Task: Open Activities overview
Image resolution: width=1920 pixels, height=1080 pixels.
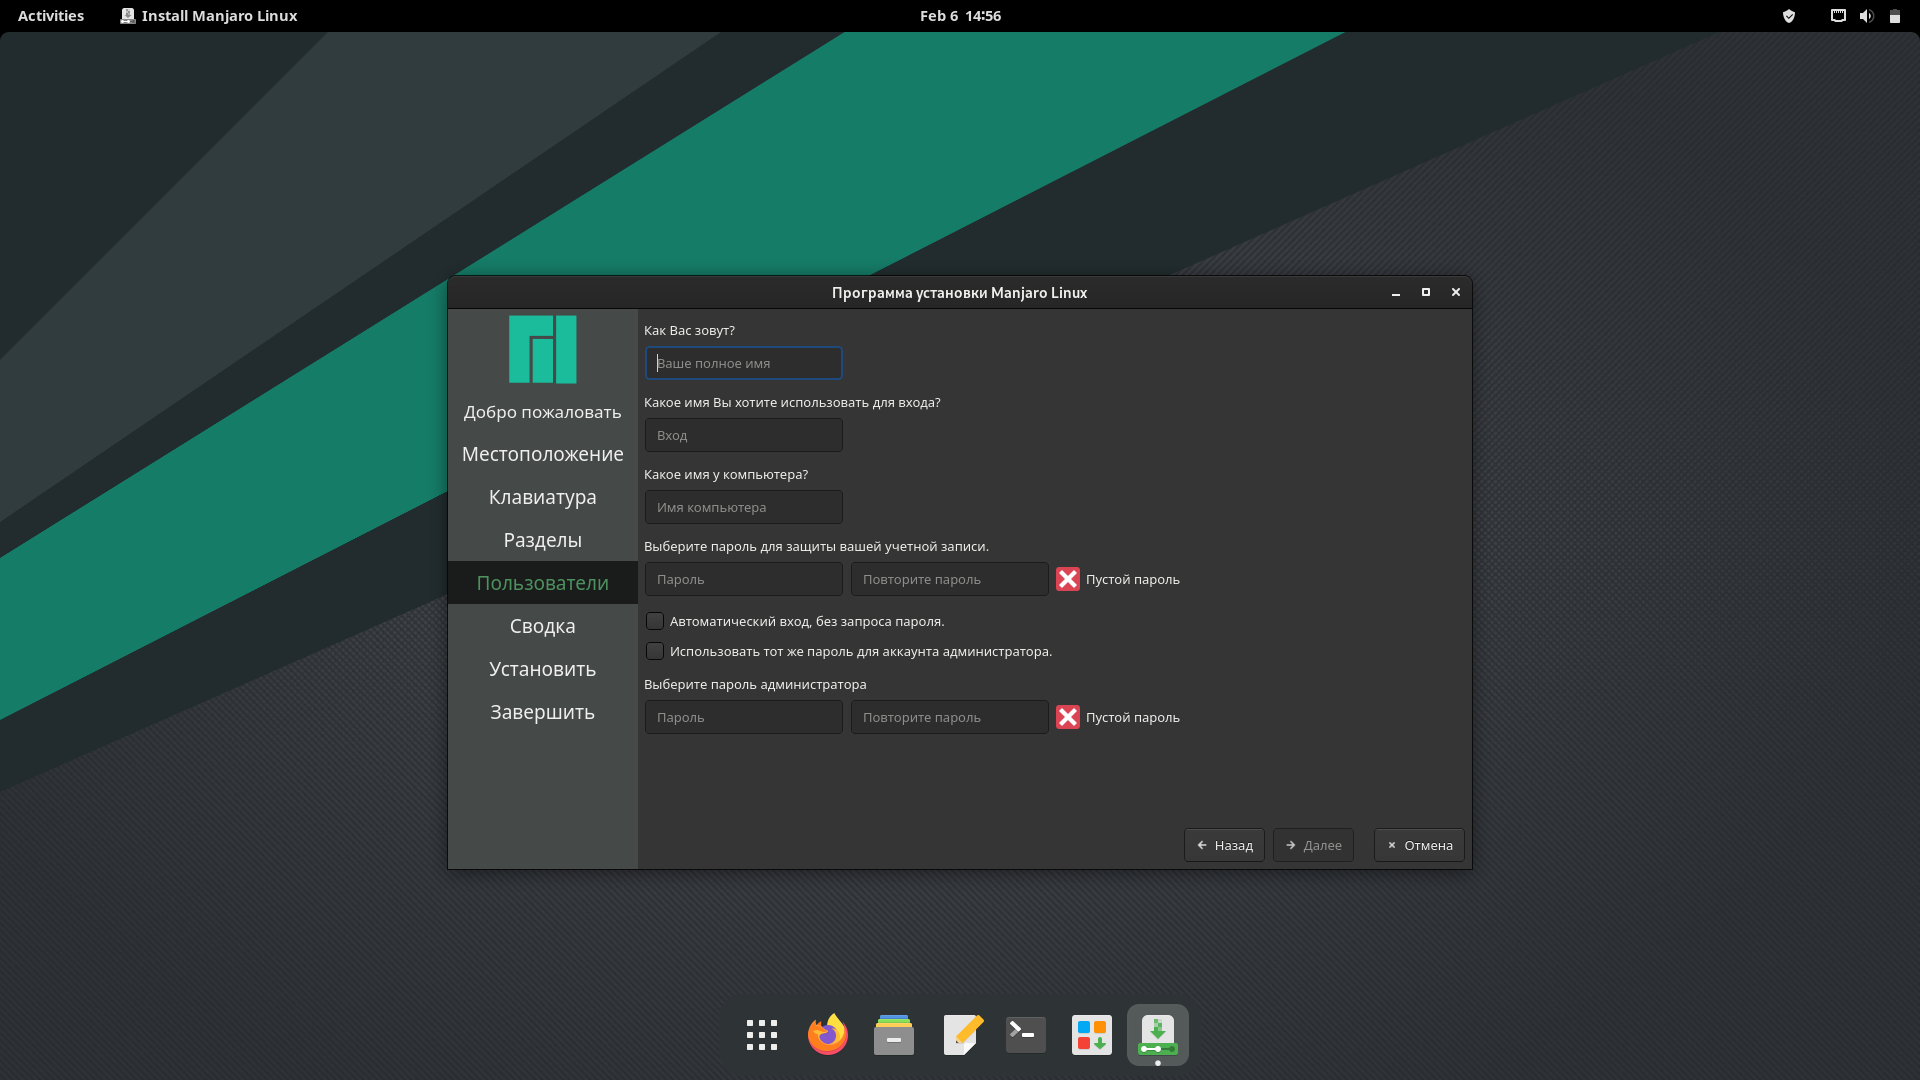Action: pos(51,16)
